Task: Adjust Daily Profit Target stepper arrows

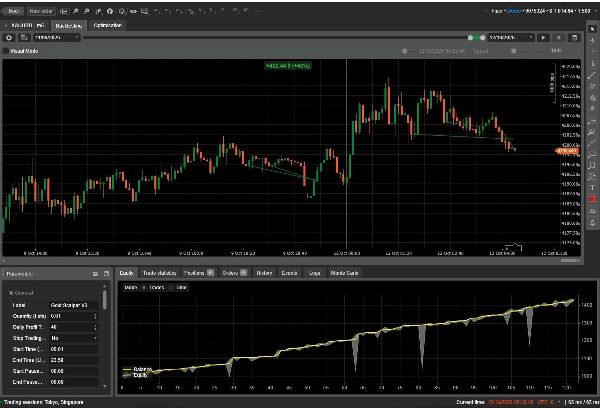Action: [x=95, y=327]
